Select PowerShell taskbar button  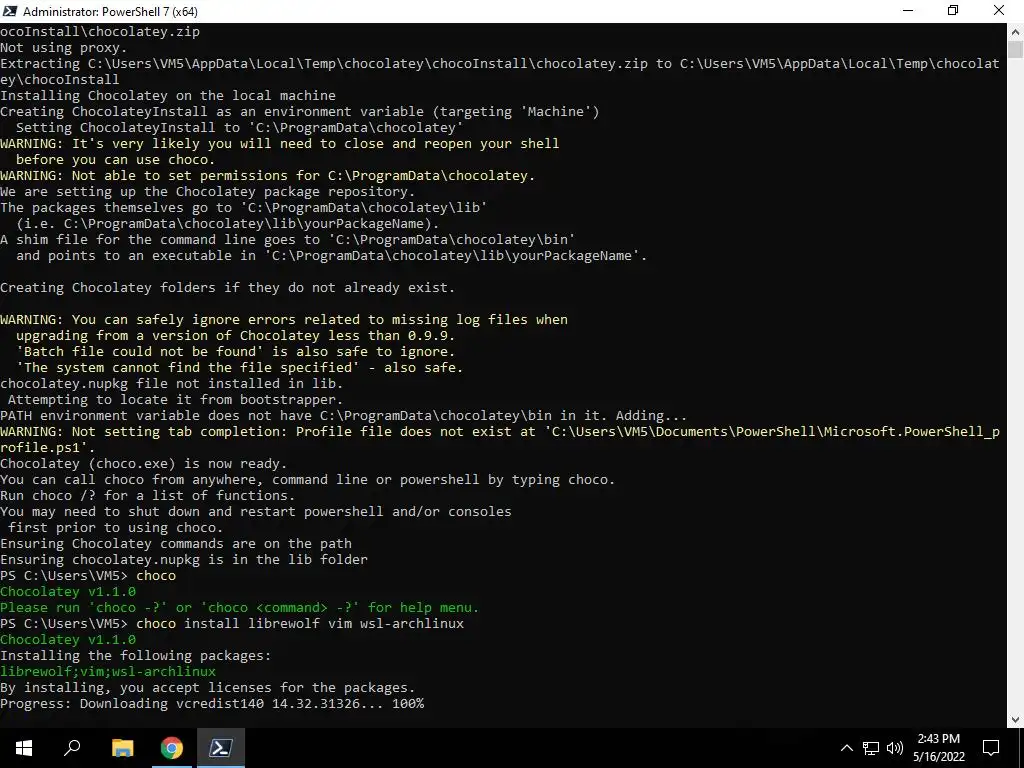[x=221, y=748]
